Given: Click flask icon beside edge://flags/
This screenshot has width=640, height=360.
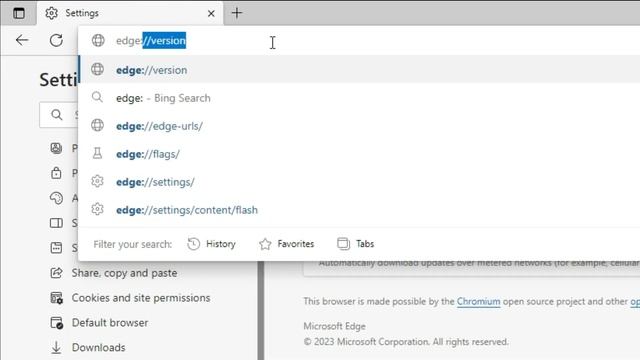Looking at the screenshot, I should tap(97, 153).
